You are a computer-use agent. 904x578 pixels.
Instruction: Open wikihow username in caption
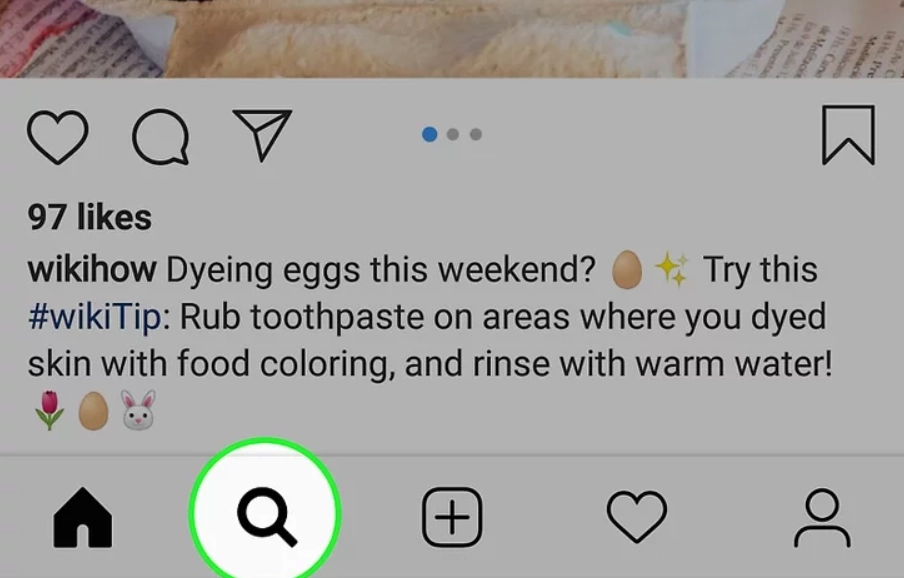[92, 269]
